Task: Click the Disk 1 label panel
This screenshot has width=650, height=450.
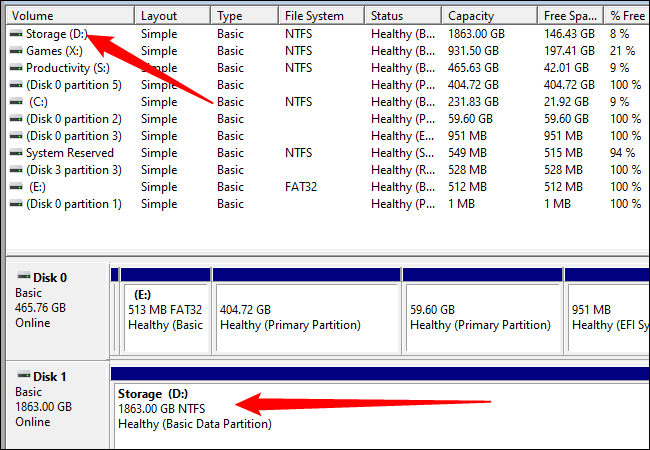Action: 58,405
